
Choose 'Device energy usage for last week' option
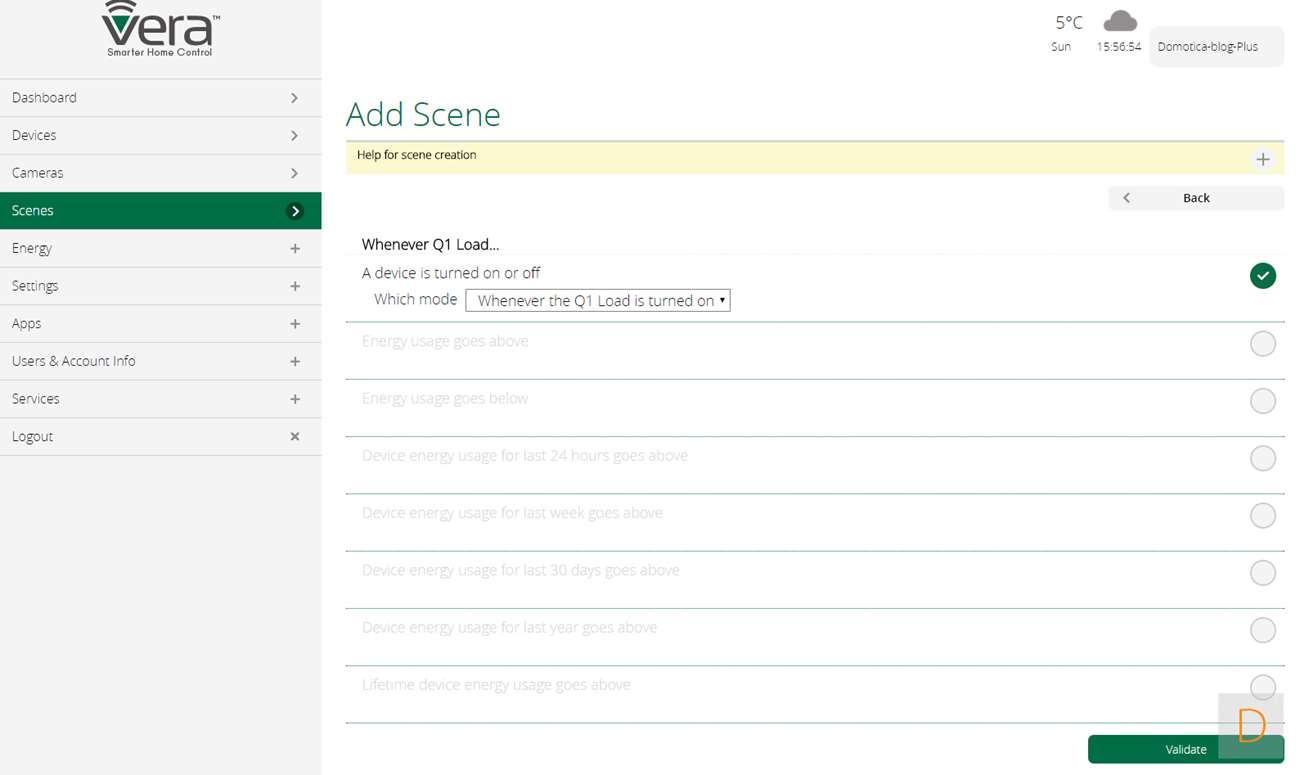click(1262, 515)
